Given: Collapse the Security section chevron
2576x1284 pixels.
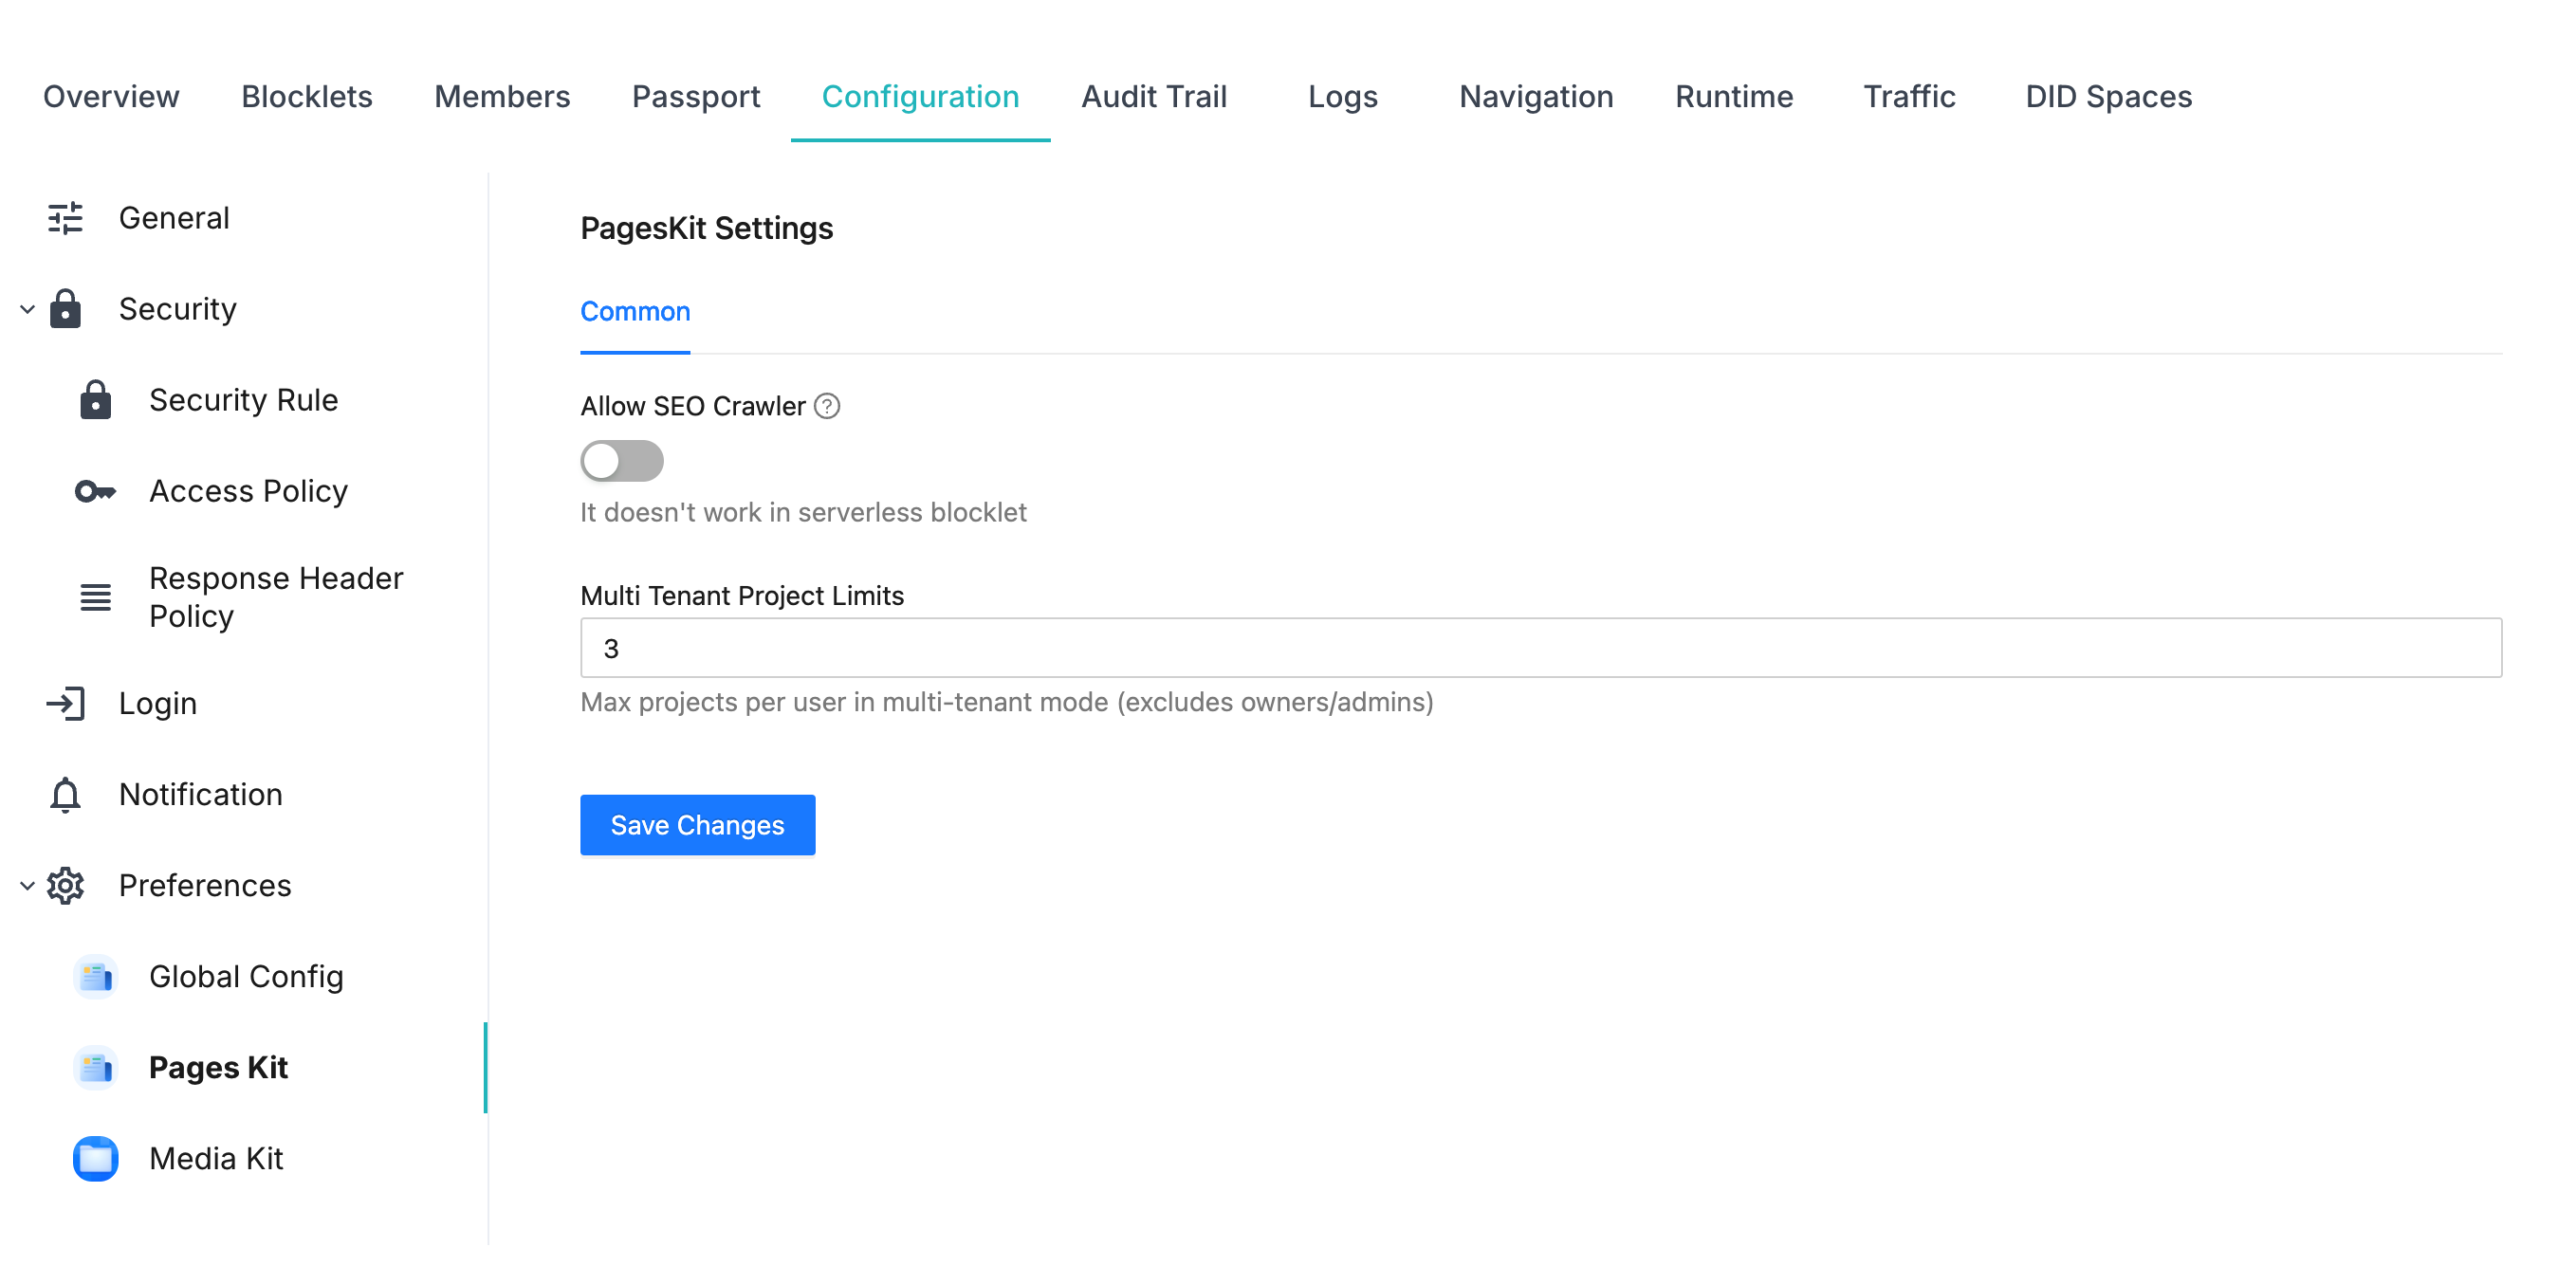Looking at the screenshot, I should point(27,309).
